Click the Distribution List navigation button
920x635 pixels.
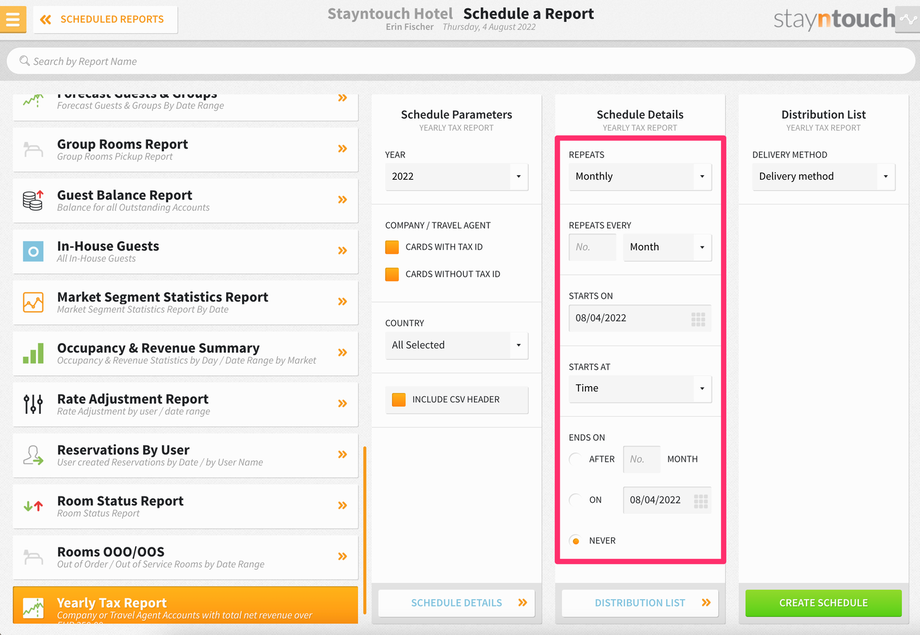click(640, 603)
